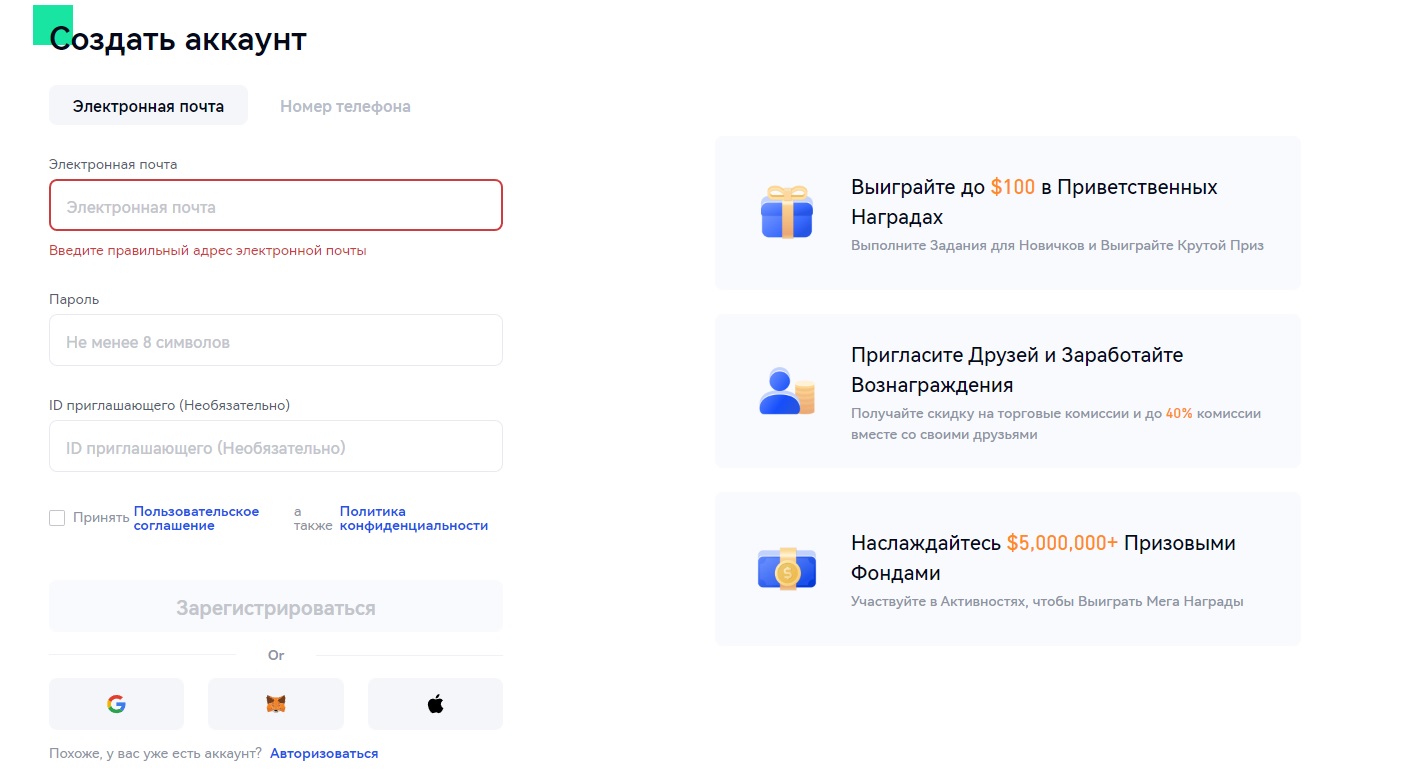Screen dimensions: 1401x769
Task: Tick the Принять agreement checkbox
Action: point(57,518)
